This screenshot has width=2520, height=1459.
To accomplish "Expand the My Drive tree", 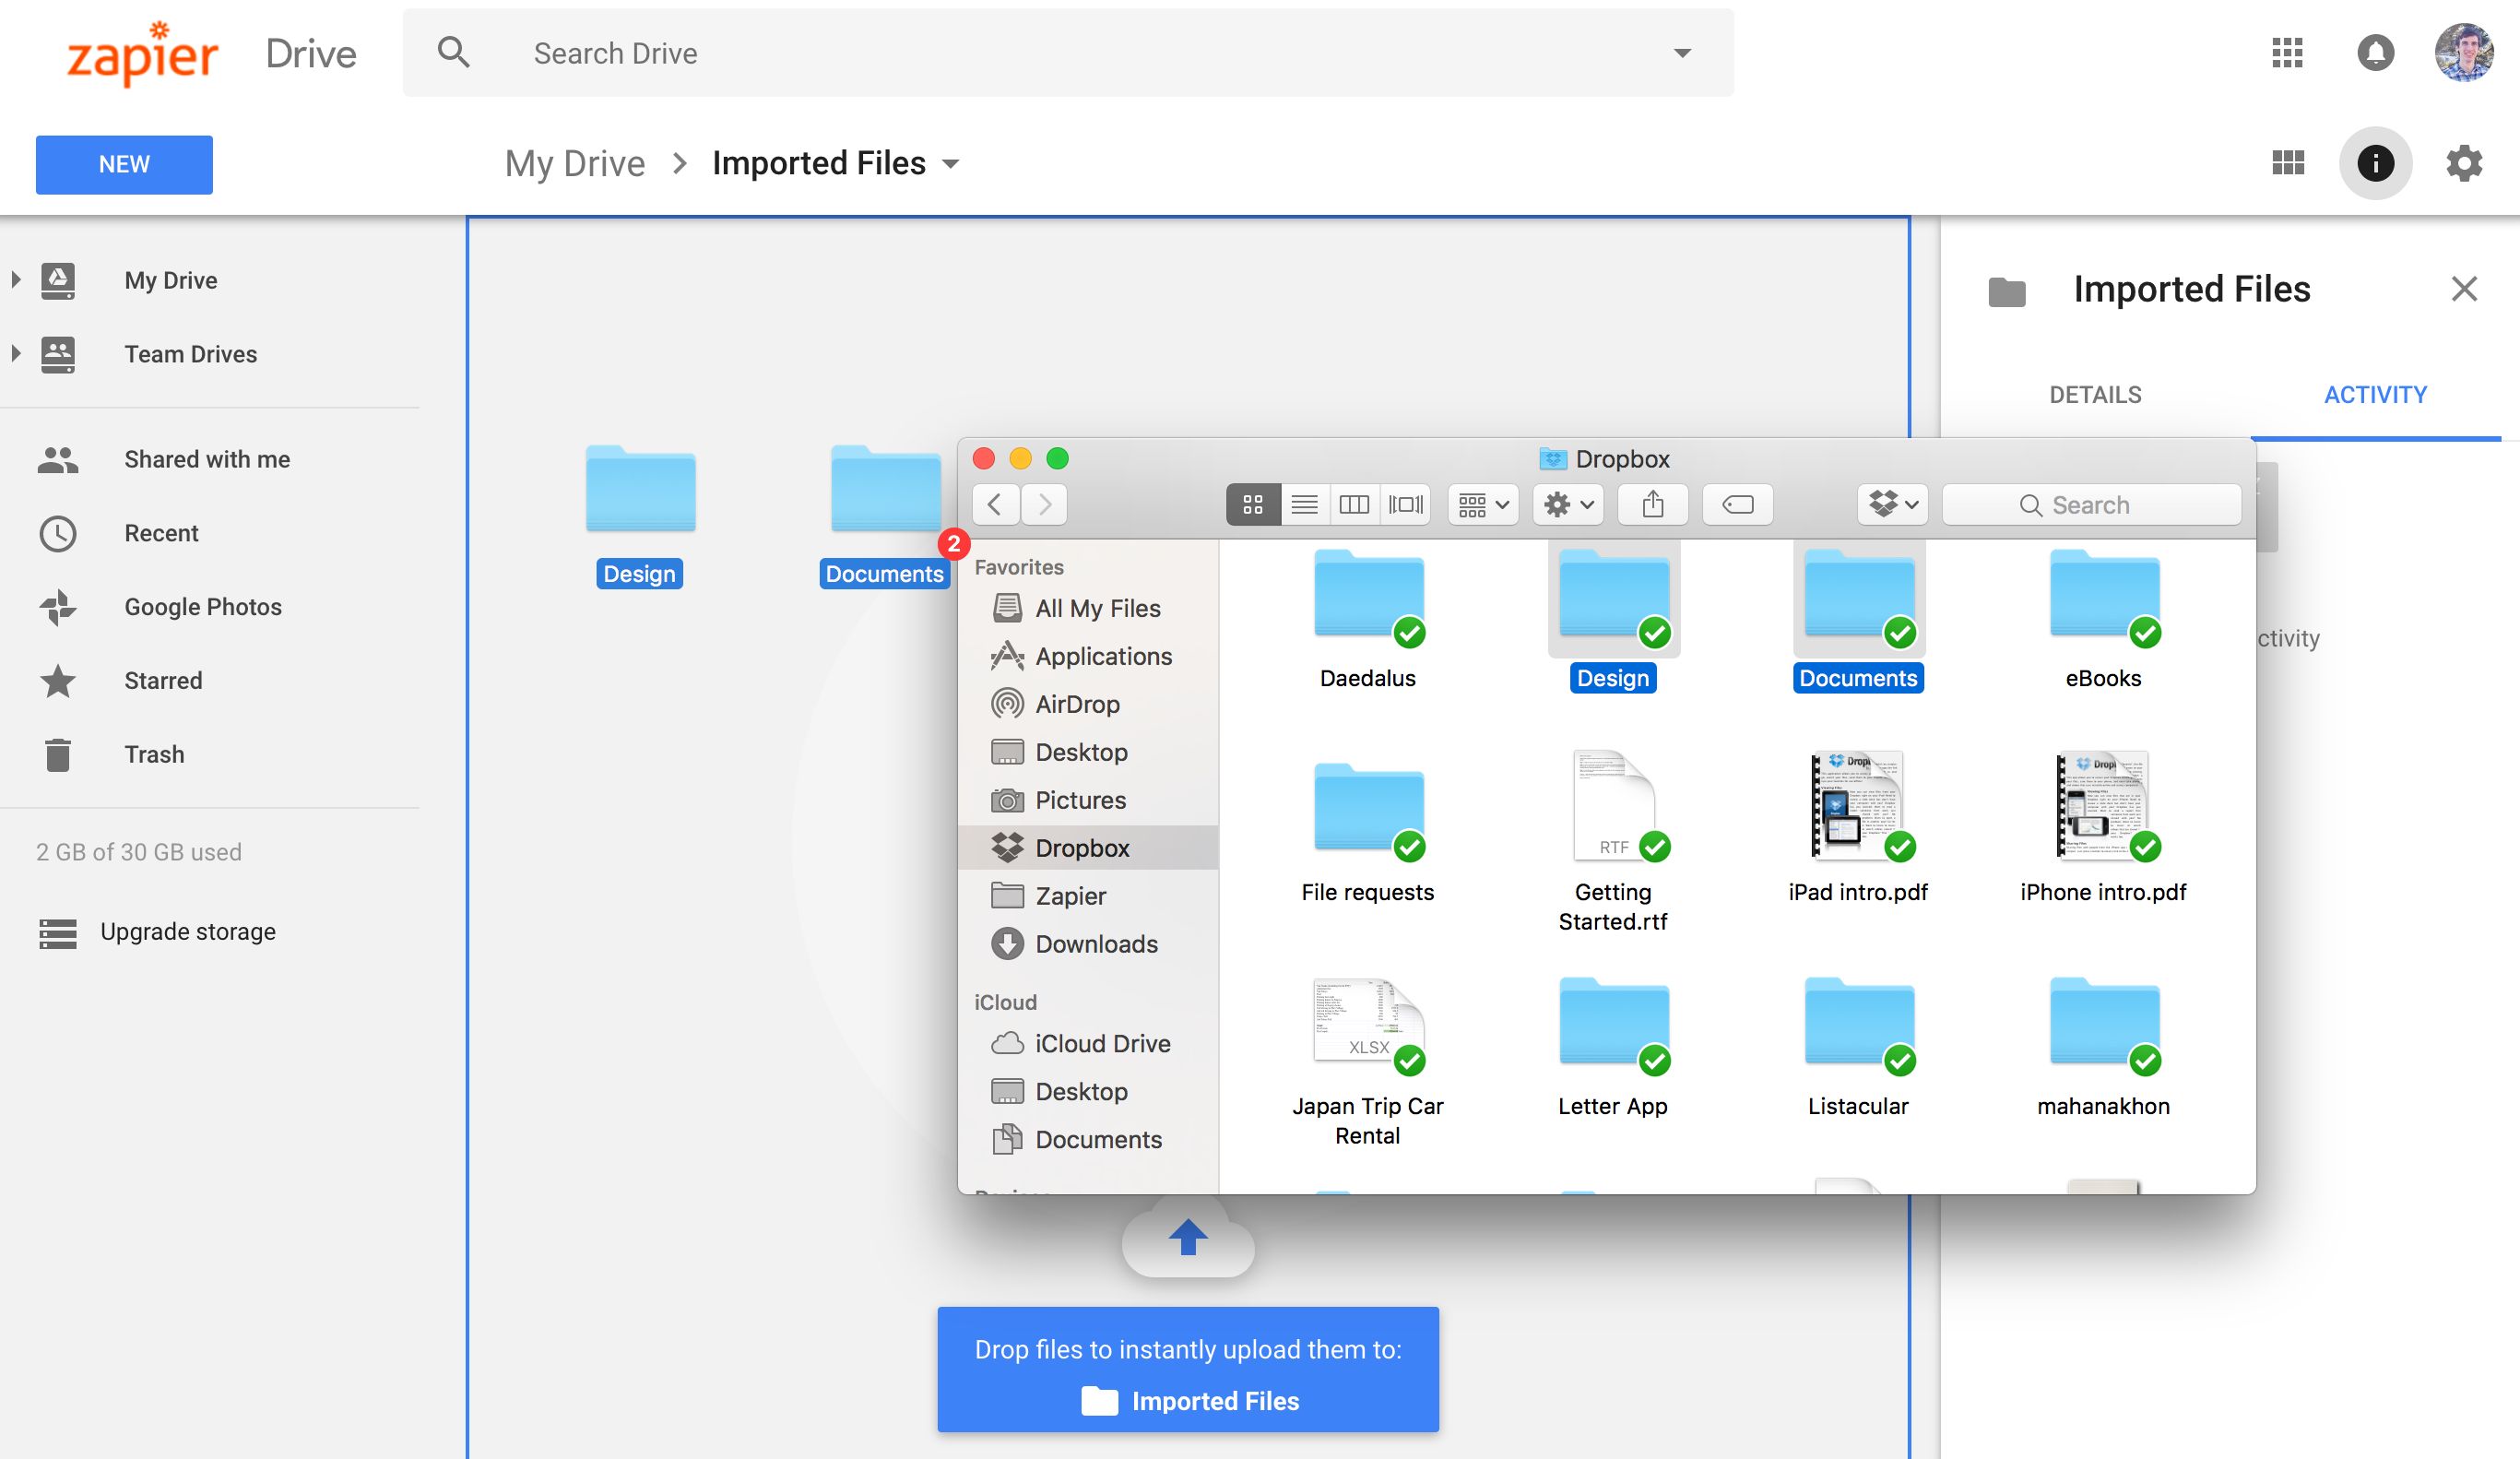I will [16, 280].
